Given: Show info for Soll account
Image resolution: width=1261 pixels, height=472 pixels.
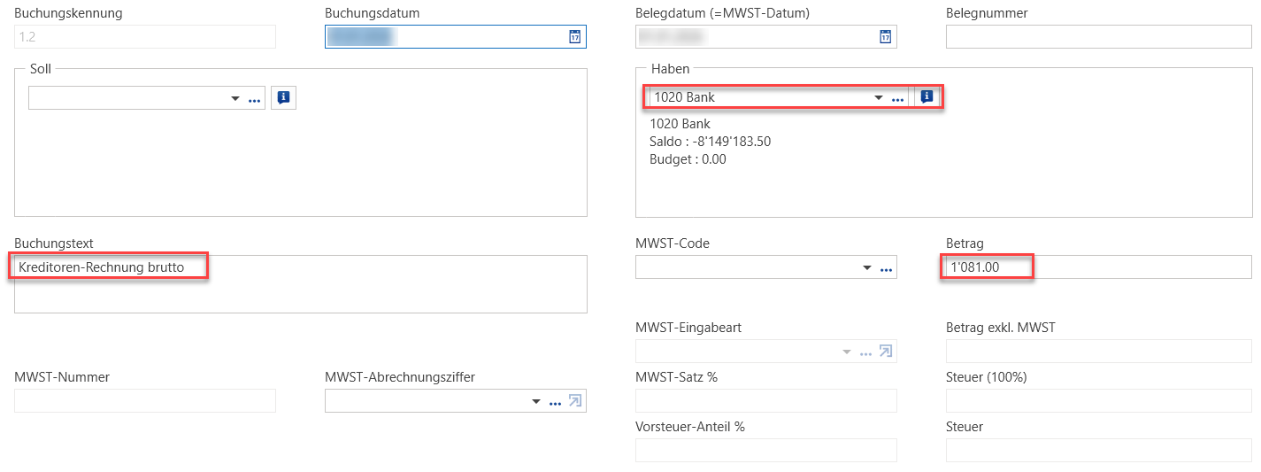Looking at the screenshot, I should [x=284, y=98].
